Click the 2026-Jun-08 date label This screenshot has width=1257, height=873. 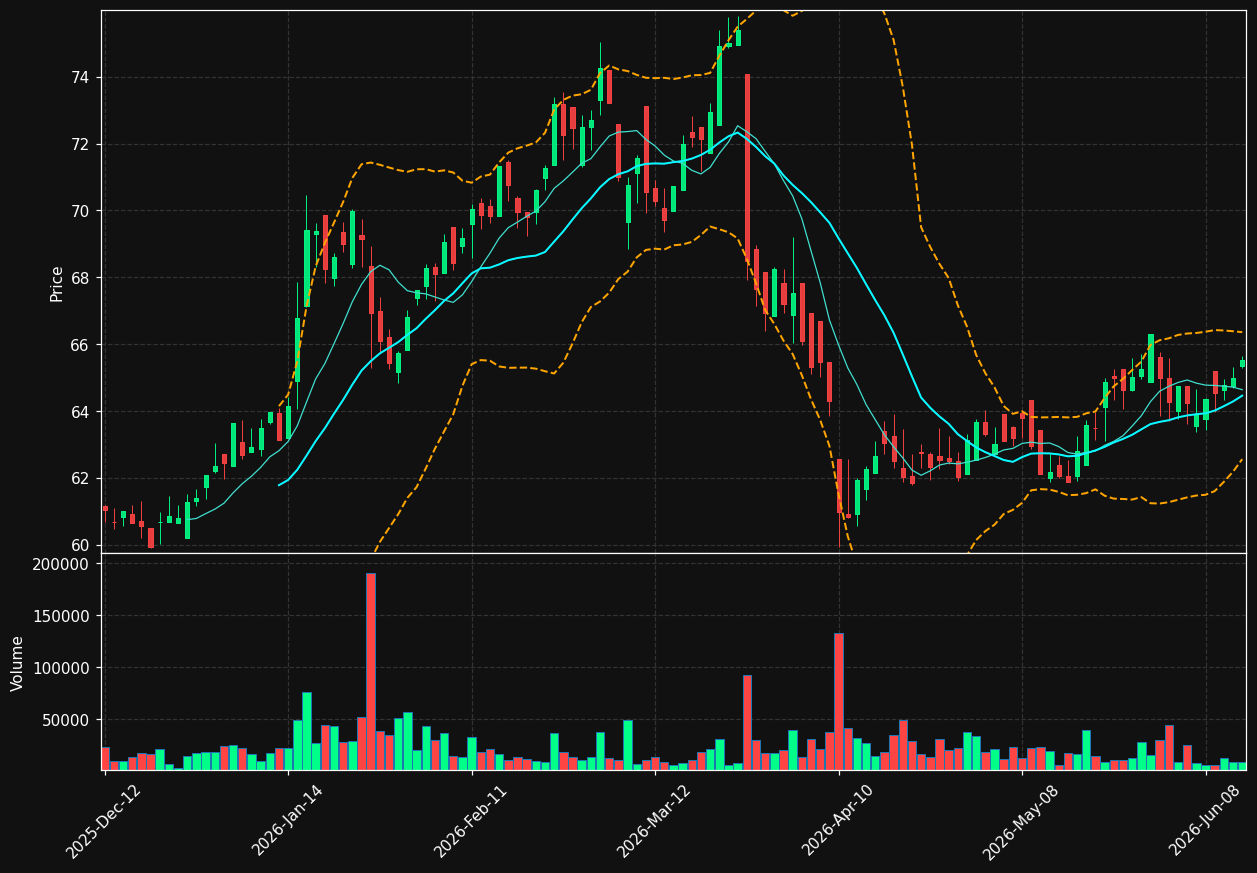1205,820
